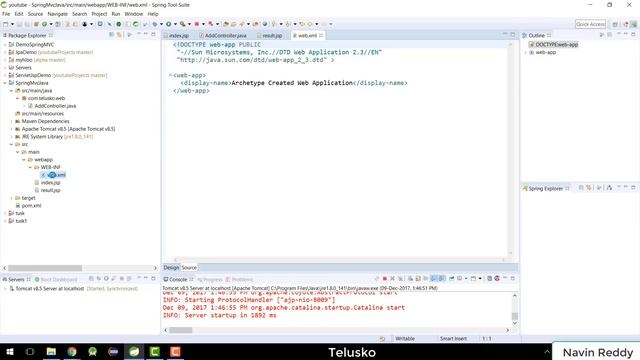640x360 pixels.
Task: Toggle Show Console on error output
Action: pos(442,279)
